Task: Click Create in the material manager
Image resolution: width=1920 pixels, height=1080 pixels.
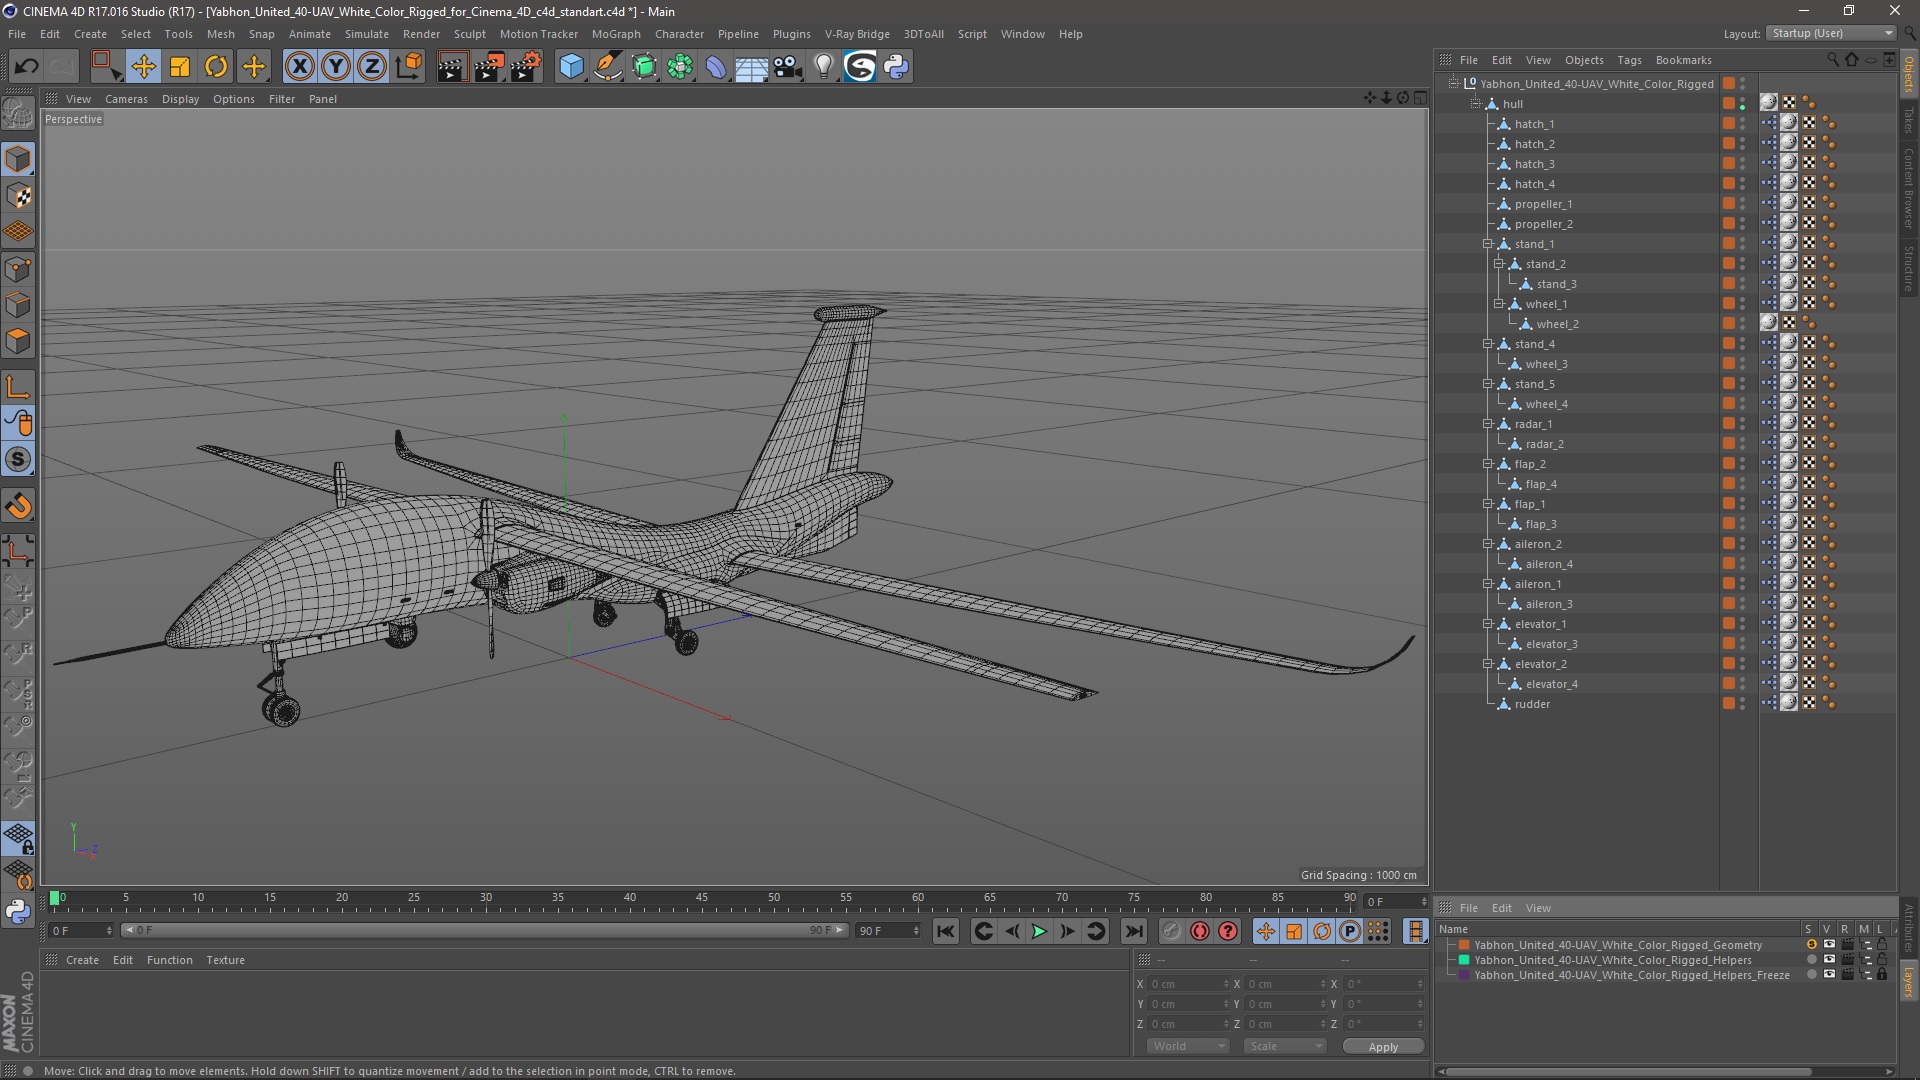Action: (82, 960)
